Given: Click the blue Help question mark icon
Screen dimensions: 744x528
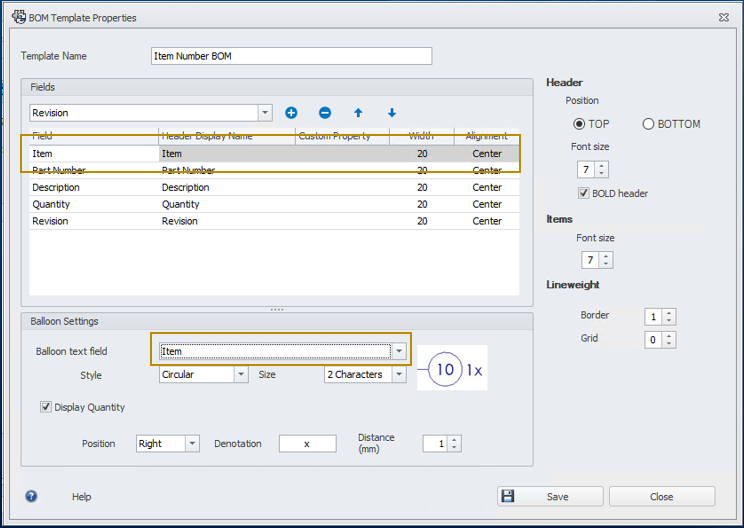Looking at the screenshot, I should [x=31, y=496].
